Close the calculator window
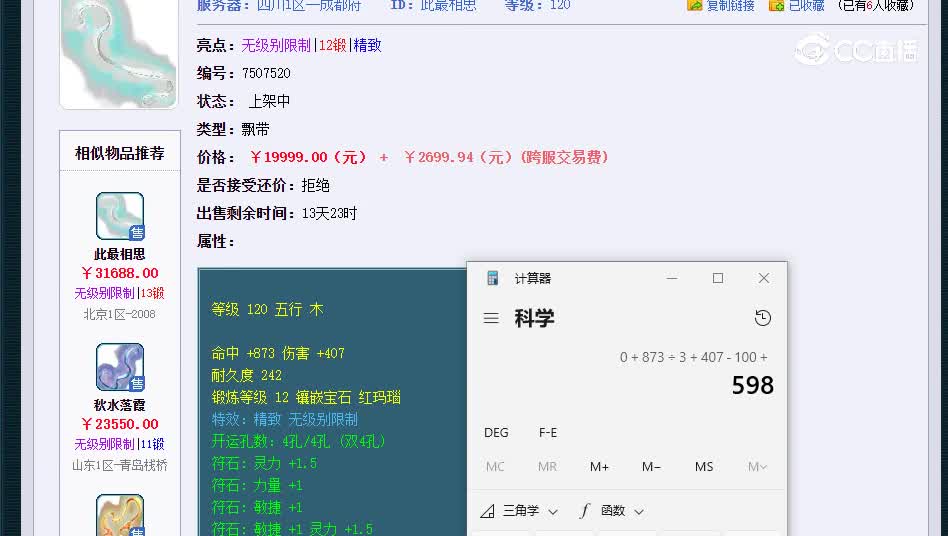Viewport: 948px width, 536px height. point(764,278)
